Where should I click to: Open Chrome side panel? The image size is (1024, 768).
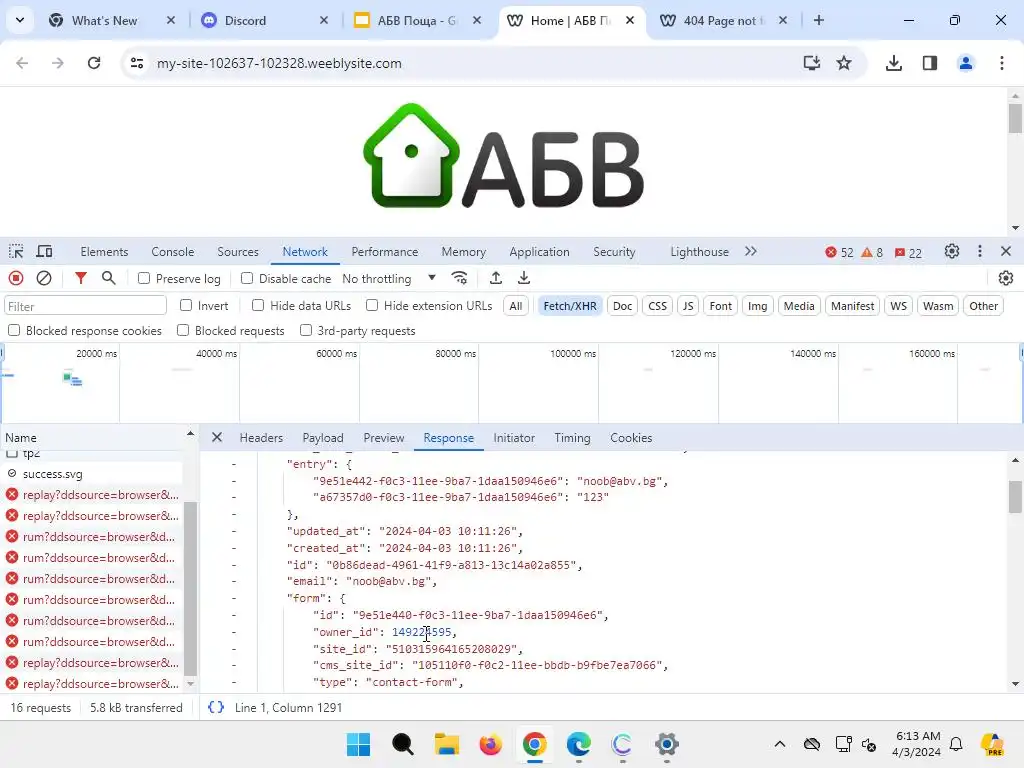[x=930, y=63]
